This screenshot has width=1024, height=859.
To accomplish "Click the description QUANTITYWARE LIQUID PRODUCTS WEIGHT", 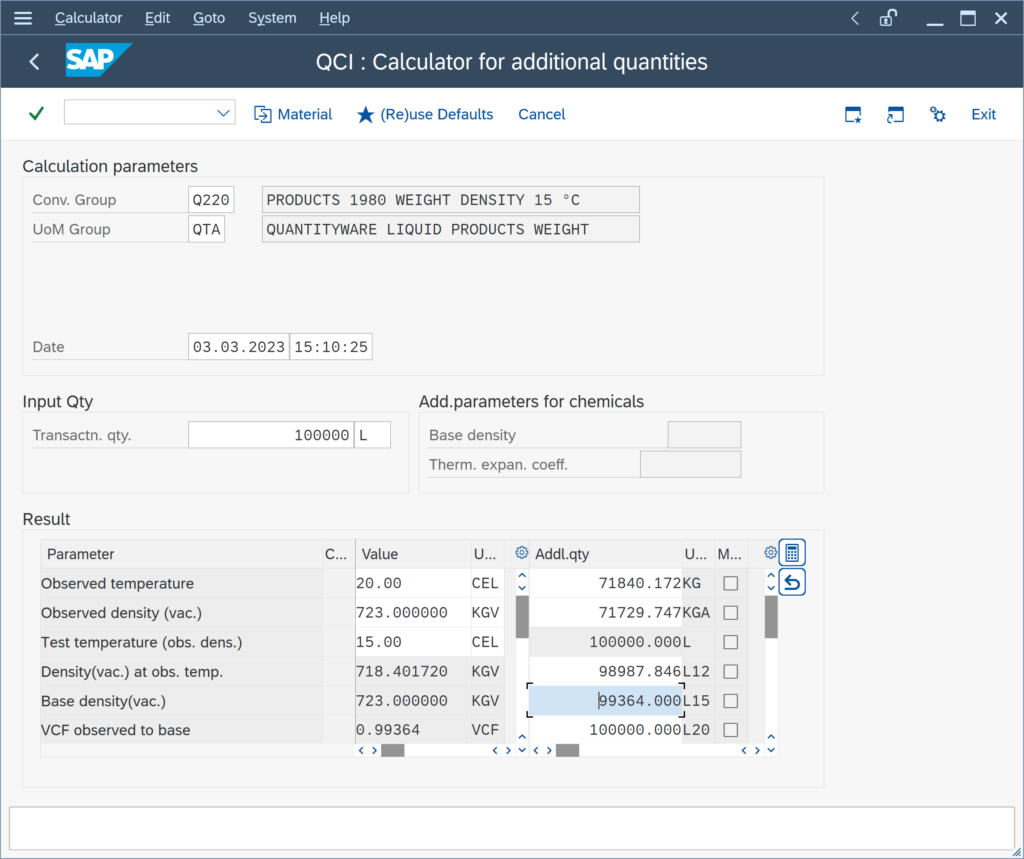I will pos(451,229).
